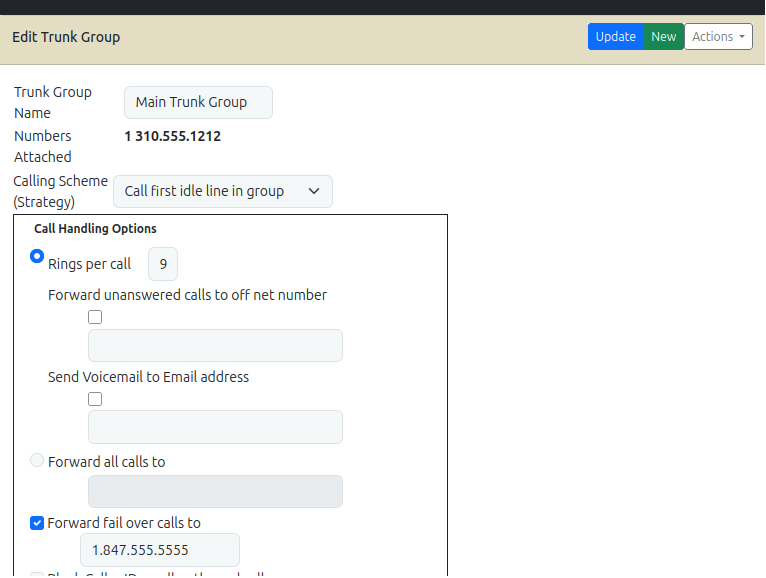Viewport: 766px width, 578px height.
Task: Select the Rings per call radio button
Action: tap(38, 256)
